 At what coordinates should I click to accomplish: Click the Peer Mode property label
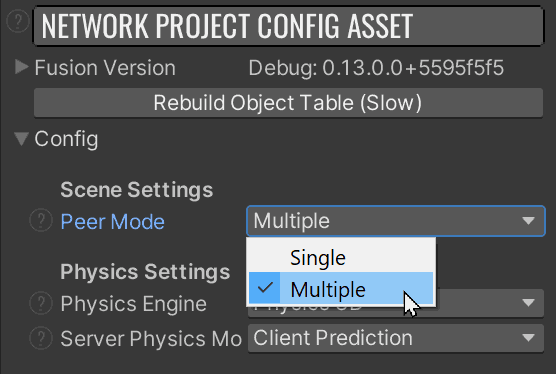pos(112,222)
